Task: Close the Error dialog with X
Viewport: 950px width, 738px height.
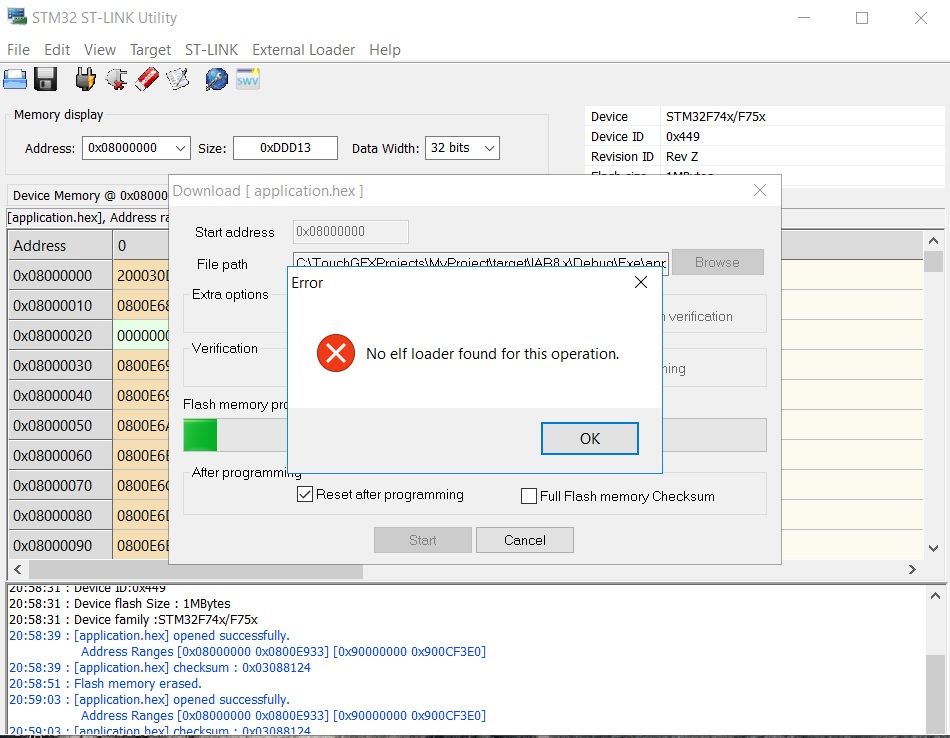Action: 640,282
